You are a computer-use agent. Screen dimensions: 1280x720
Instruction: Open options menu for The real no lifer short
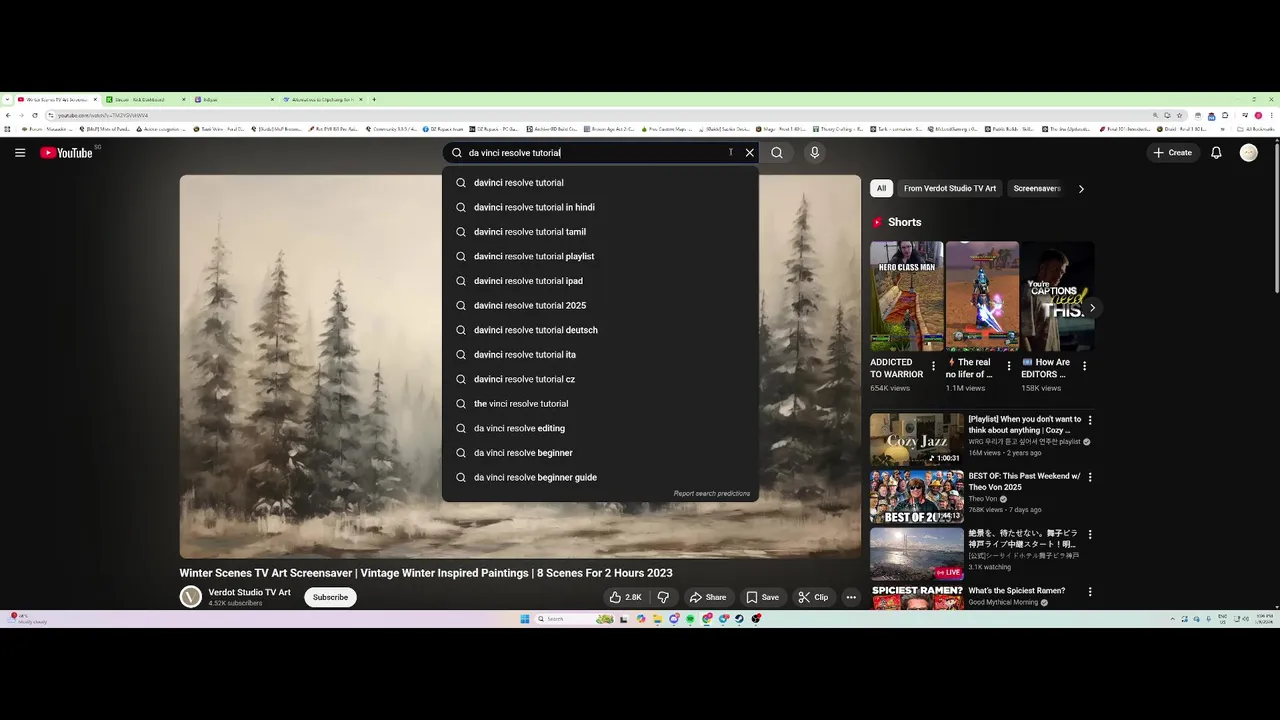click(1009, 366)
